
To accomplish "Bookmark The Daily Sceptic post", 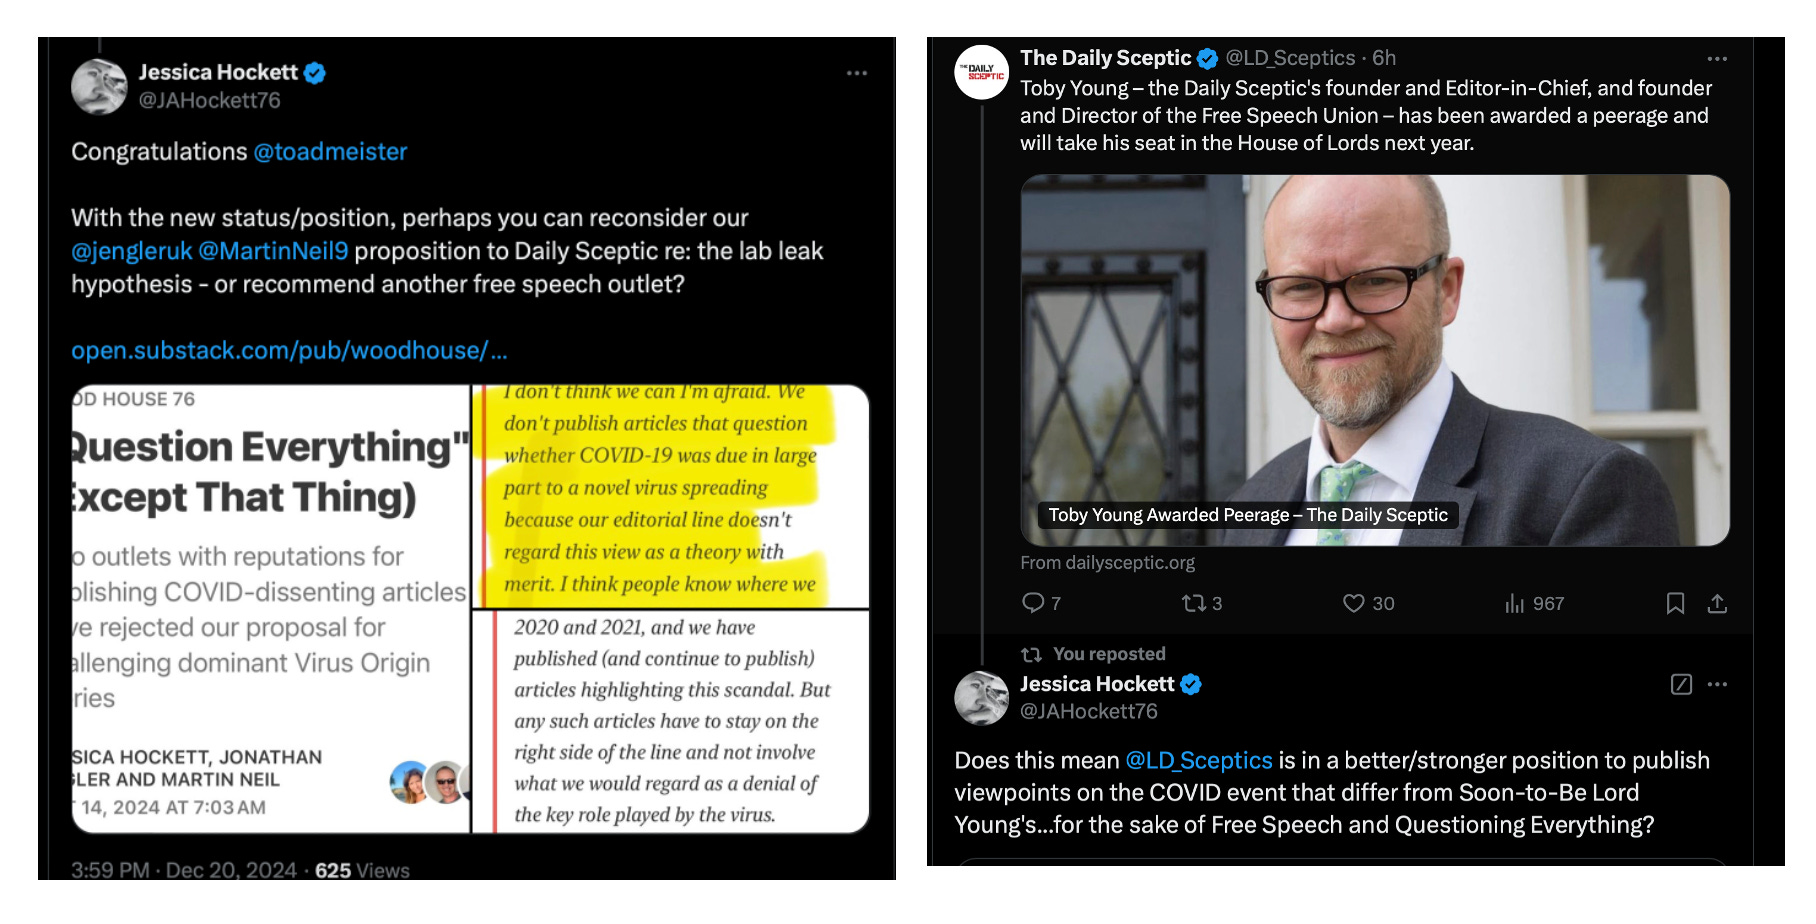I will 1675,603.
